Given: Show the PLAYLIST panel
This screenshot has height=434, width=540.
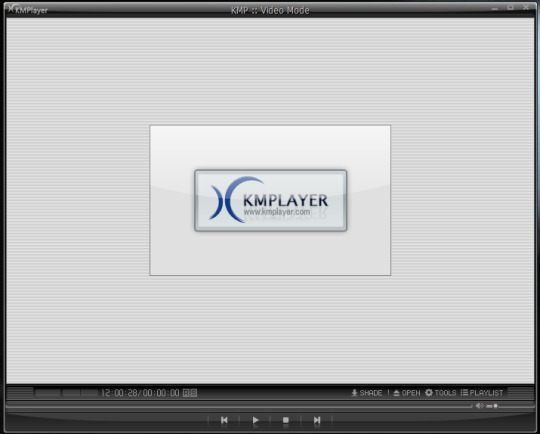Looking at the screenshot, I should pos(482,393).
